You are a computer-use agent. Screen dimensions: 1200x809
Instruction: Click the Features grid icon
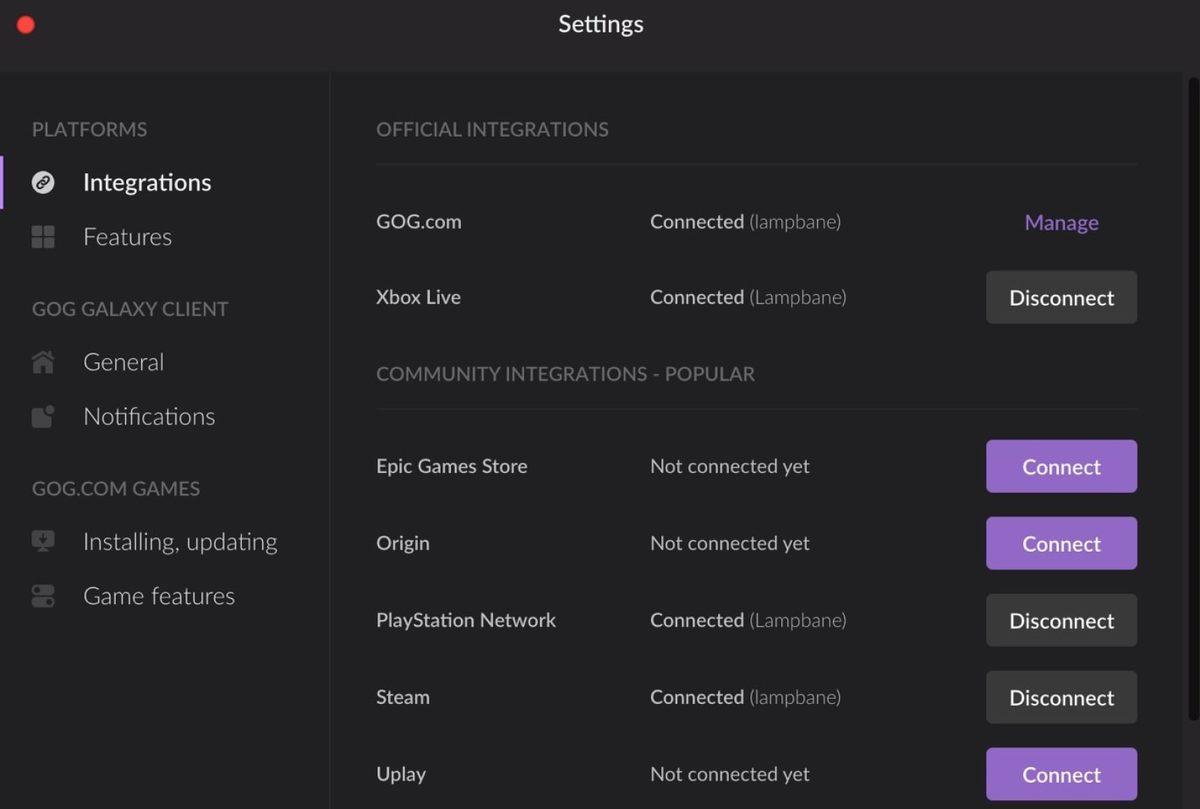(42, 237)
